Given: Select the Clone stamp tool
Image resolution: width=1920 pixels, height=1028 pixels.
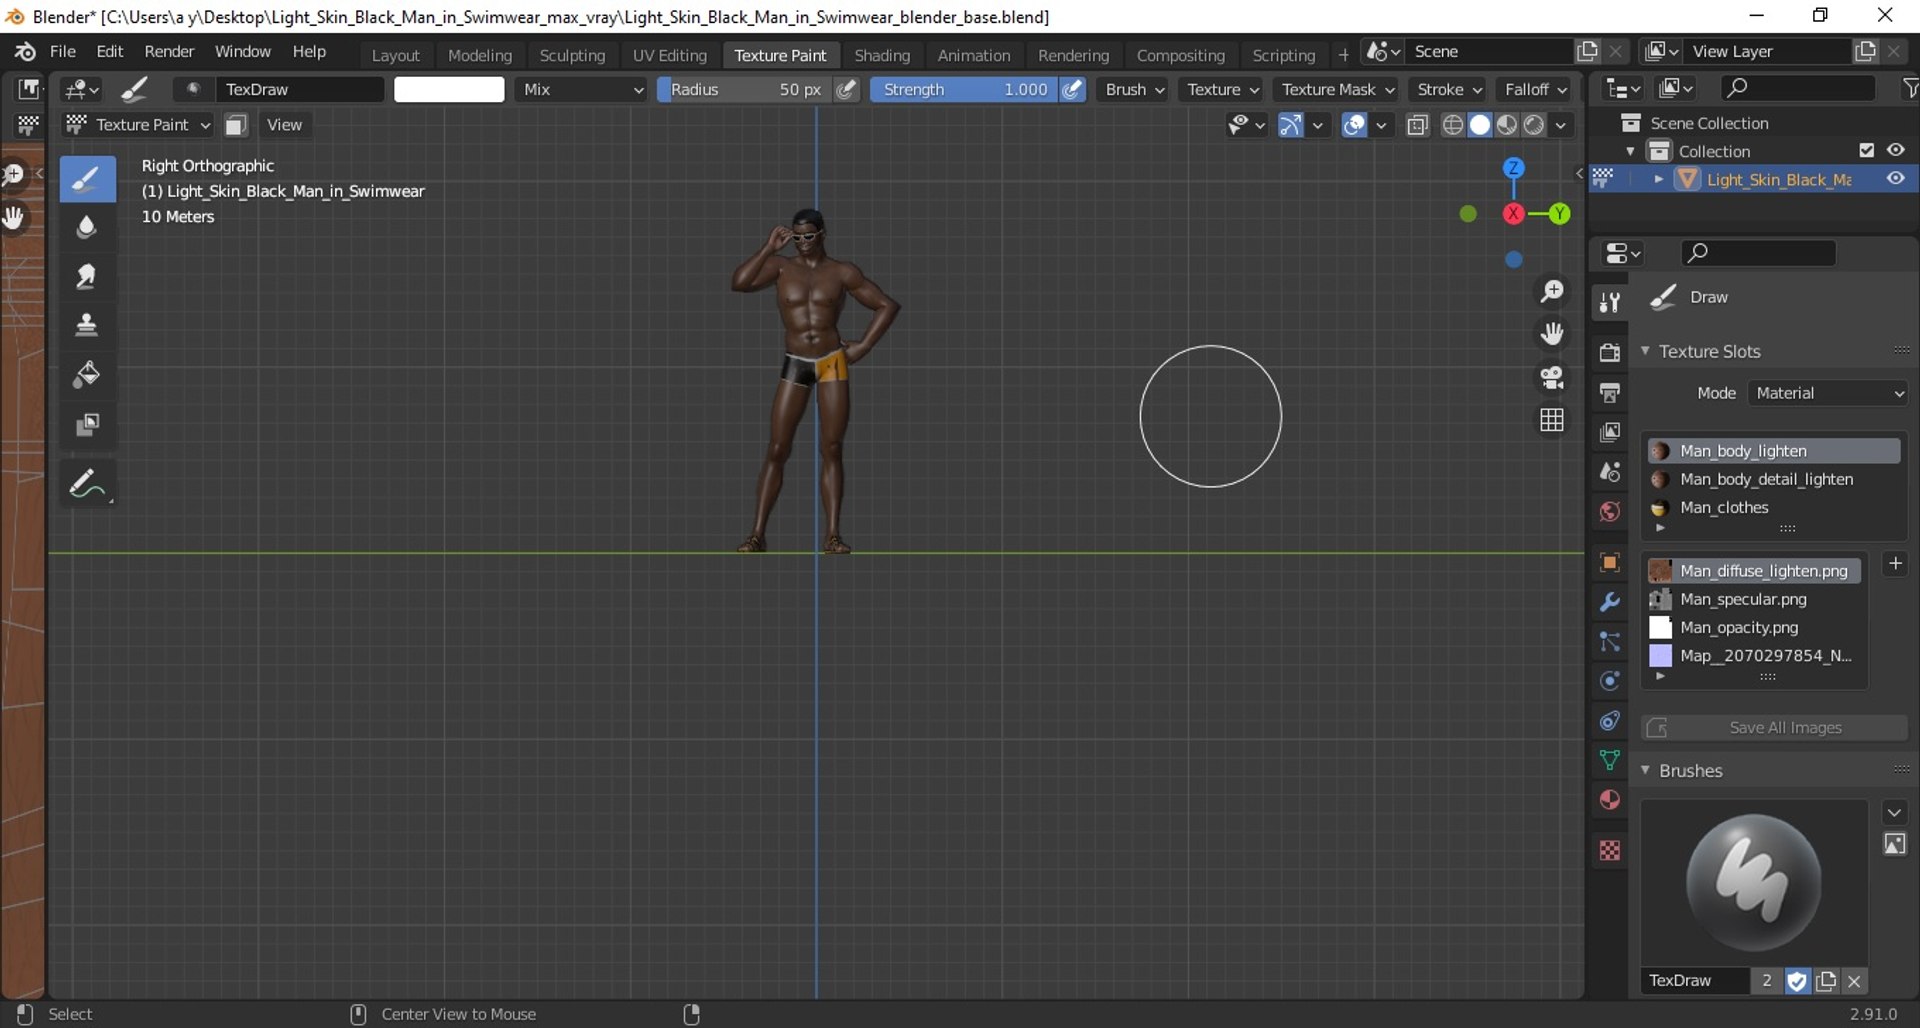Looking at the screenshot, I should point(87,326).
